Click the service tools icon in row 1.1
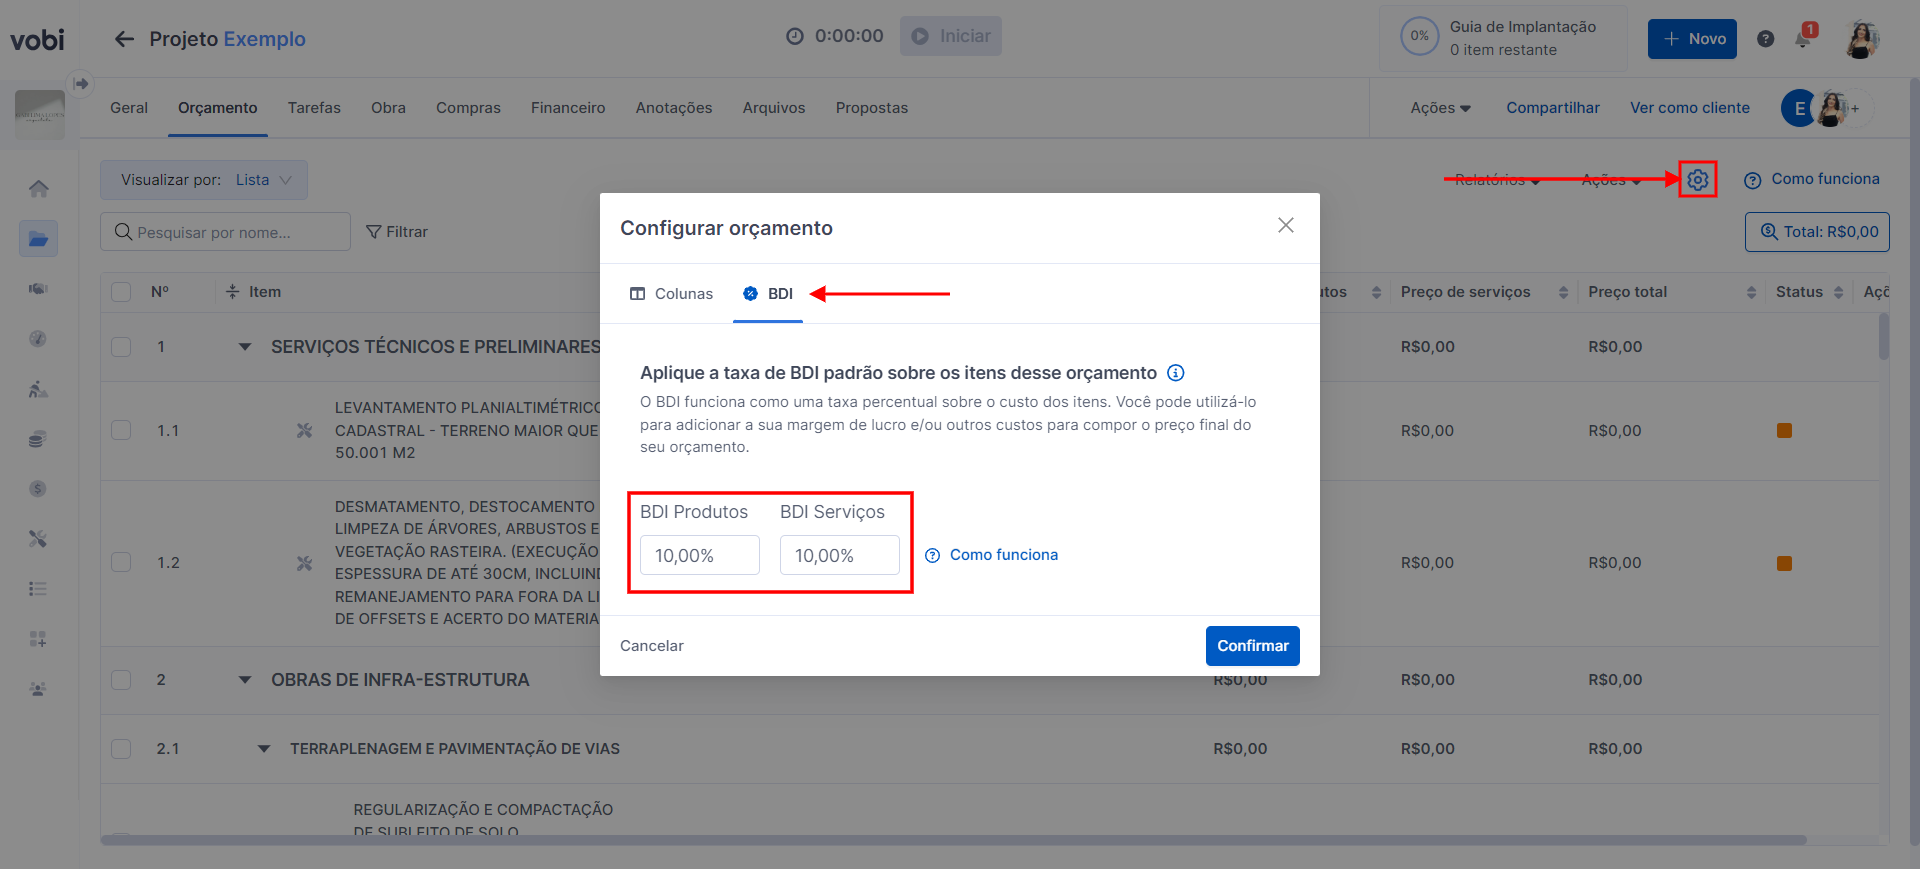The width and height of the screenshot is (1920, 869). coord(305,431)
